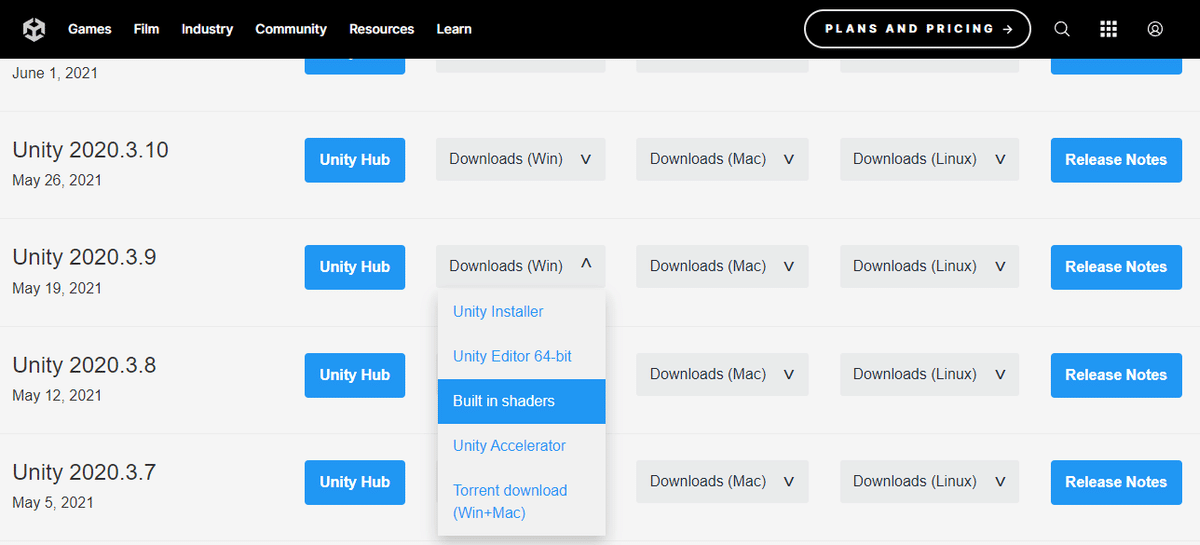This screenshot has width=1200, height=545.
Task: Click Unity Hub for Unity 2020.3.7
Action: (x=355, y=482)
